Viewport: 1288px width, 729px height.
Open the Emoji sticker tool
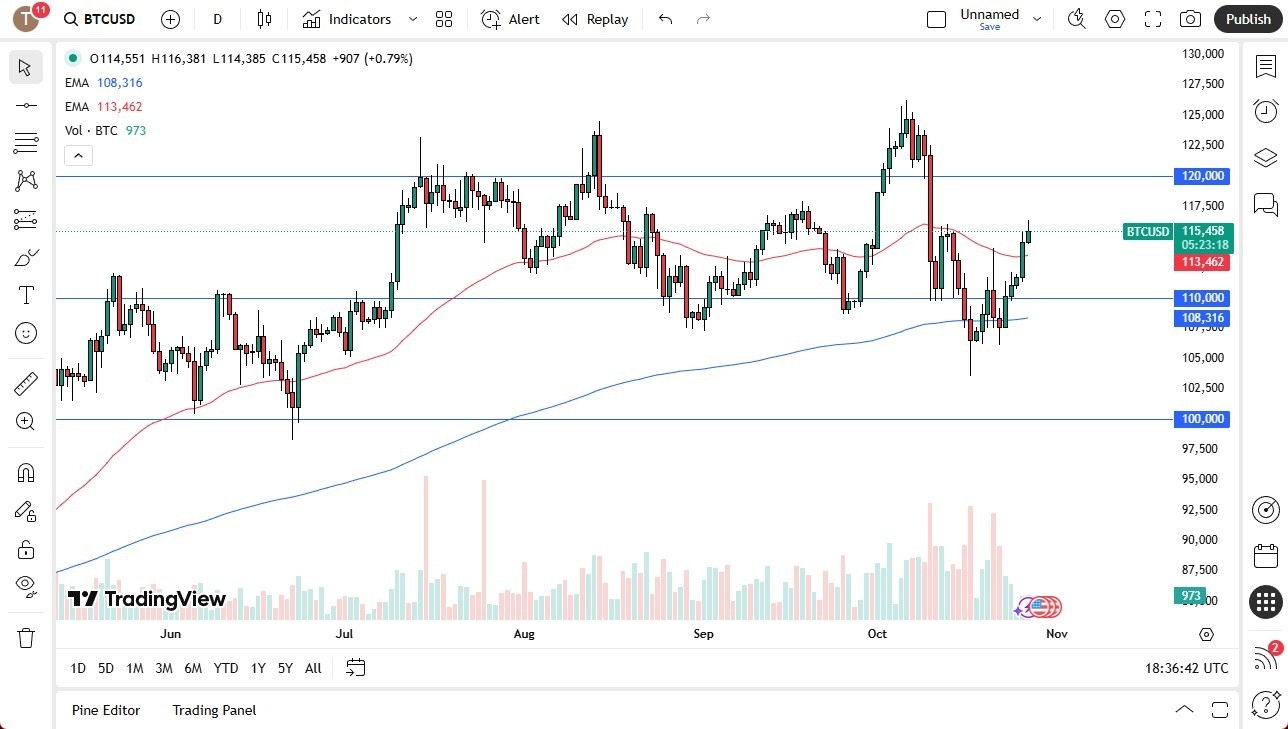[x=25, y=332]
